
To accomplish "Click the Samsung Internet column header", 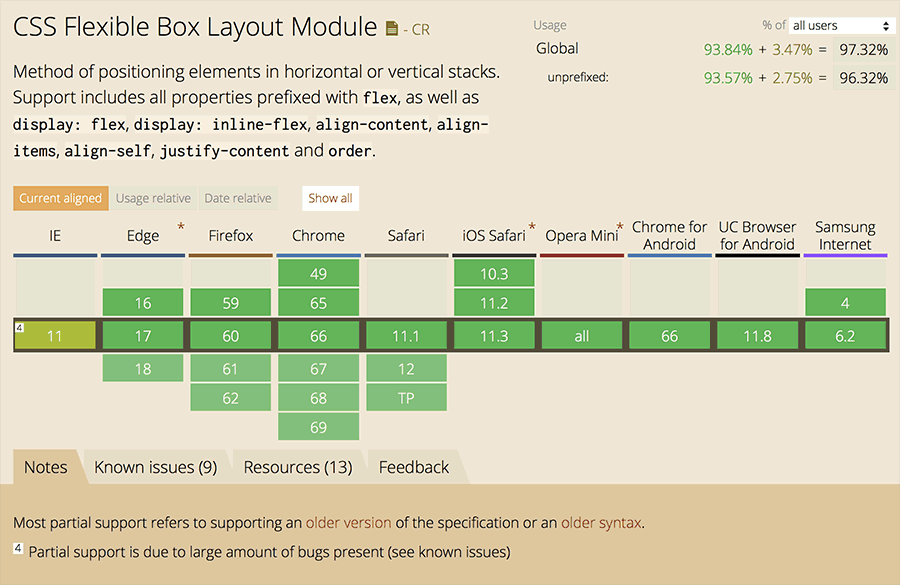I will pos(845,235).
